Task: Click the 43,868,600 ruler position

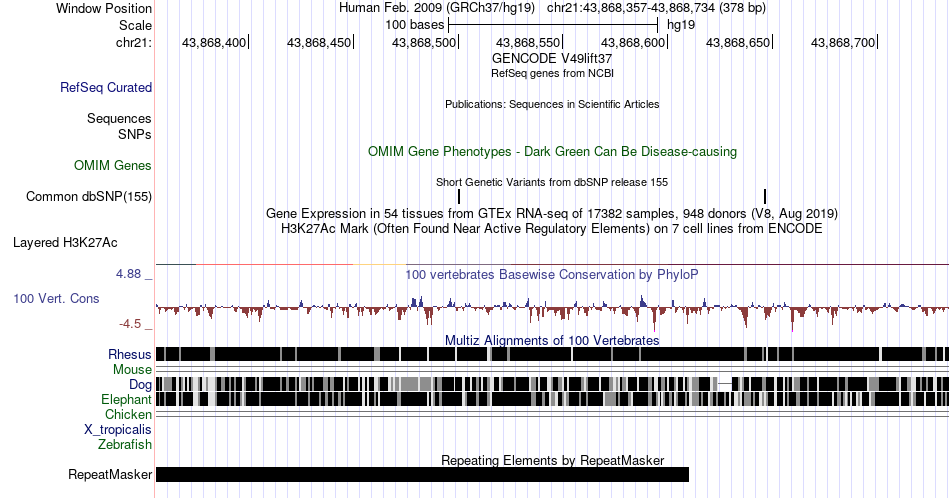Action: point(633,42)
